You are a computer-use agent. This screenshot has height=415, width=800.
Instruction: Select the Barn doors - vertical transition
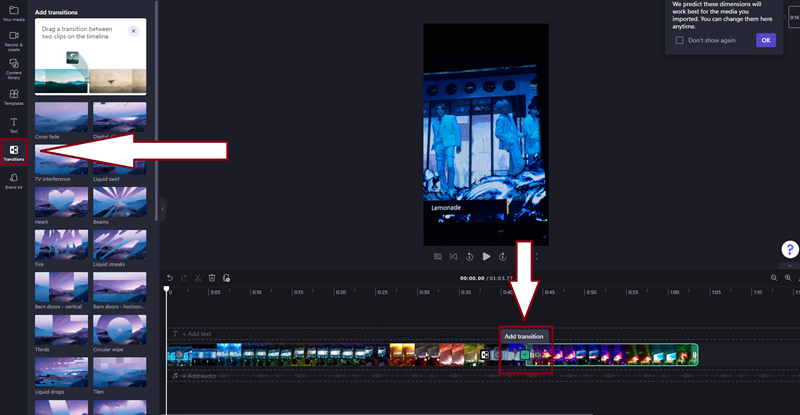click(x=61, y=287)
